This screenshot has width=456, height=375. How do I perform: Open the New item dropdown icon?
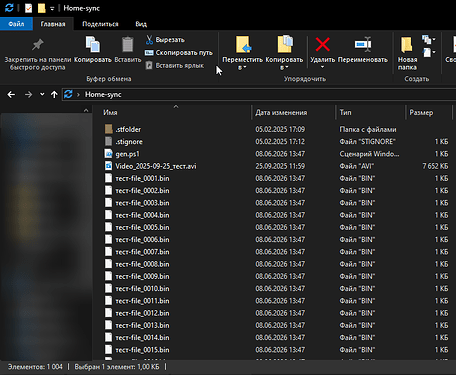pos(428,40)
